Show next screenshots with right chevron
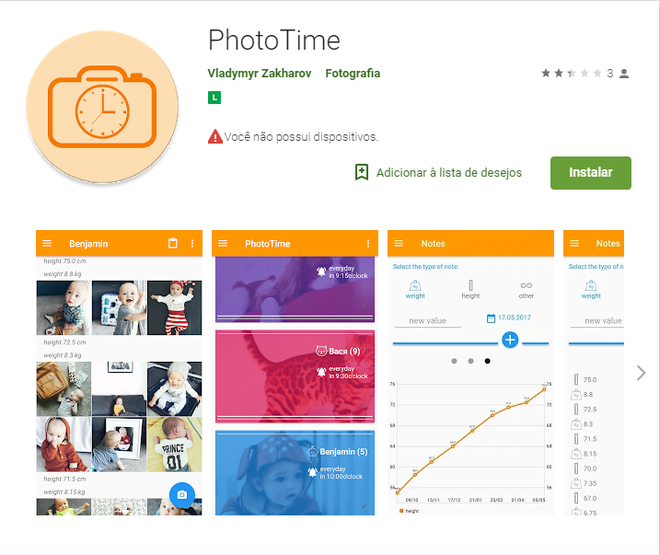 [641, 373]
